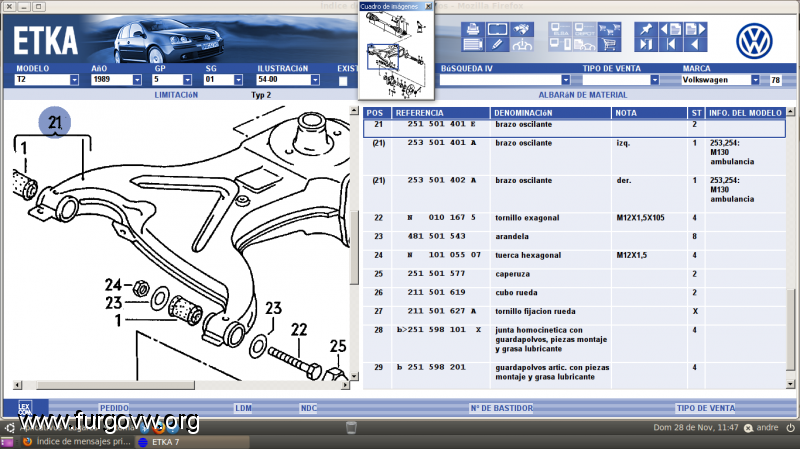Screen dimensions: 800x449
Task: Click the REFERENCIA column header
Action: (x=441, y=113)
